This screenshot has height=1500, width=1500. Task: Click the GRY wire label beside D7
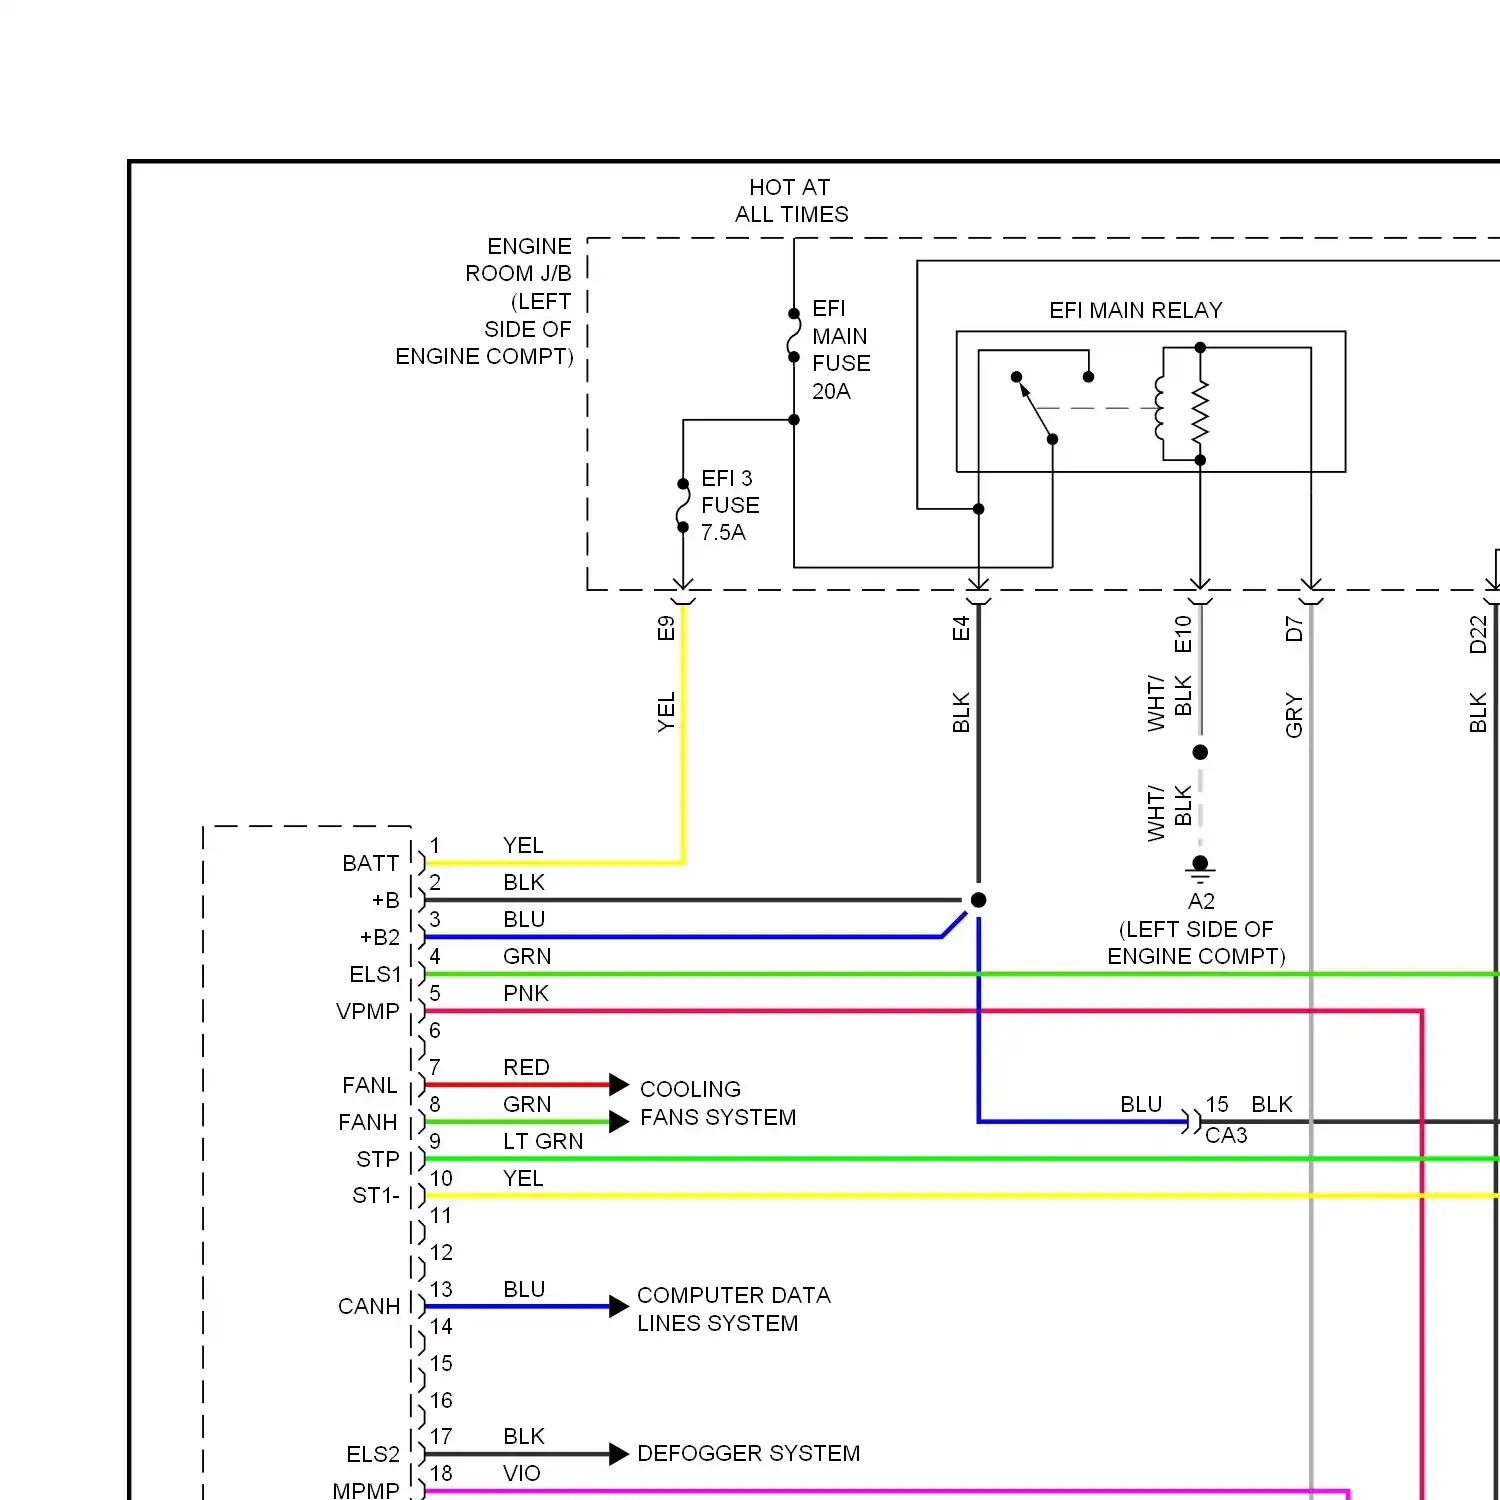click(1294, 715)
